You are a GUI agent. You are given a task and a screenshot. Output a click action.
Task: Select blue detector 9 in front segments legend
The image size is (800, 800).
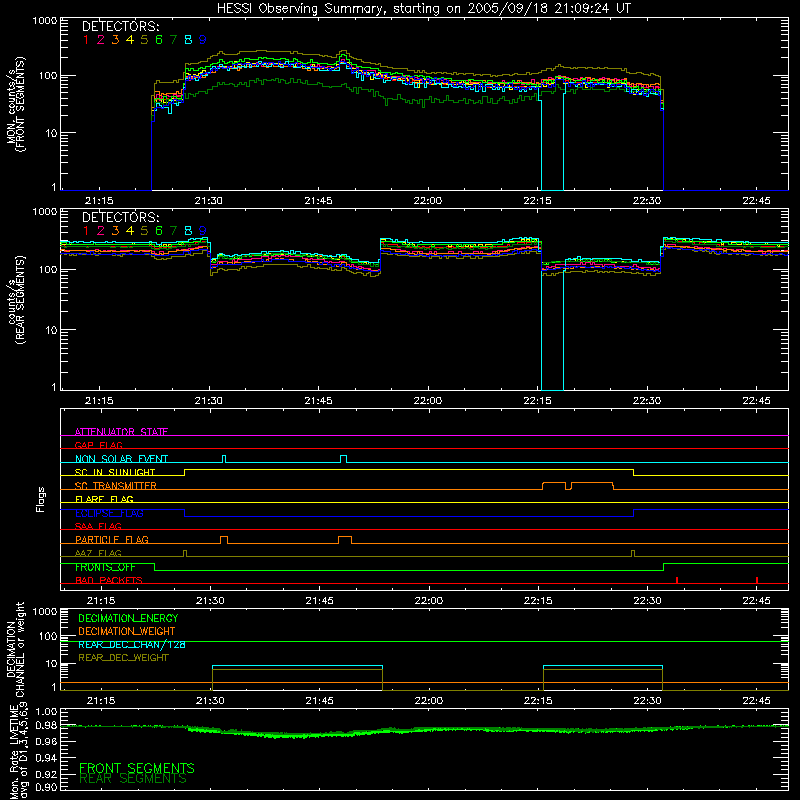pyautogui.click(x=203, y=40)
